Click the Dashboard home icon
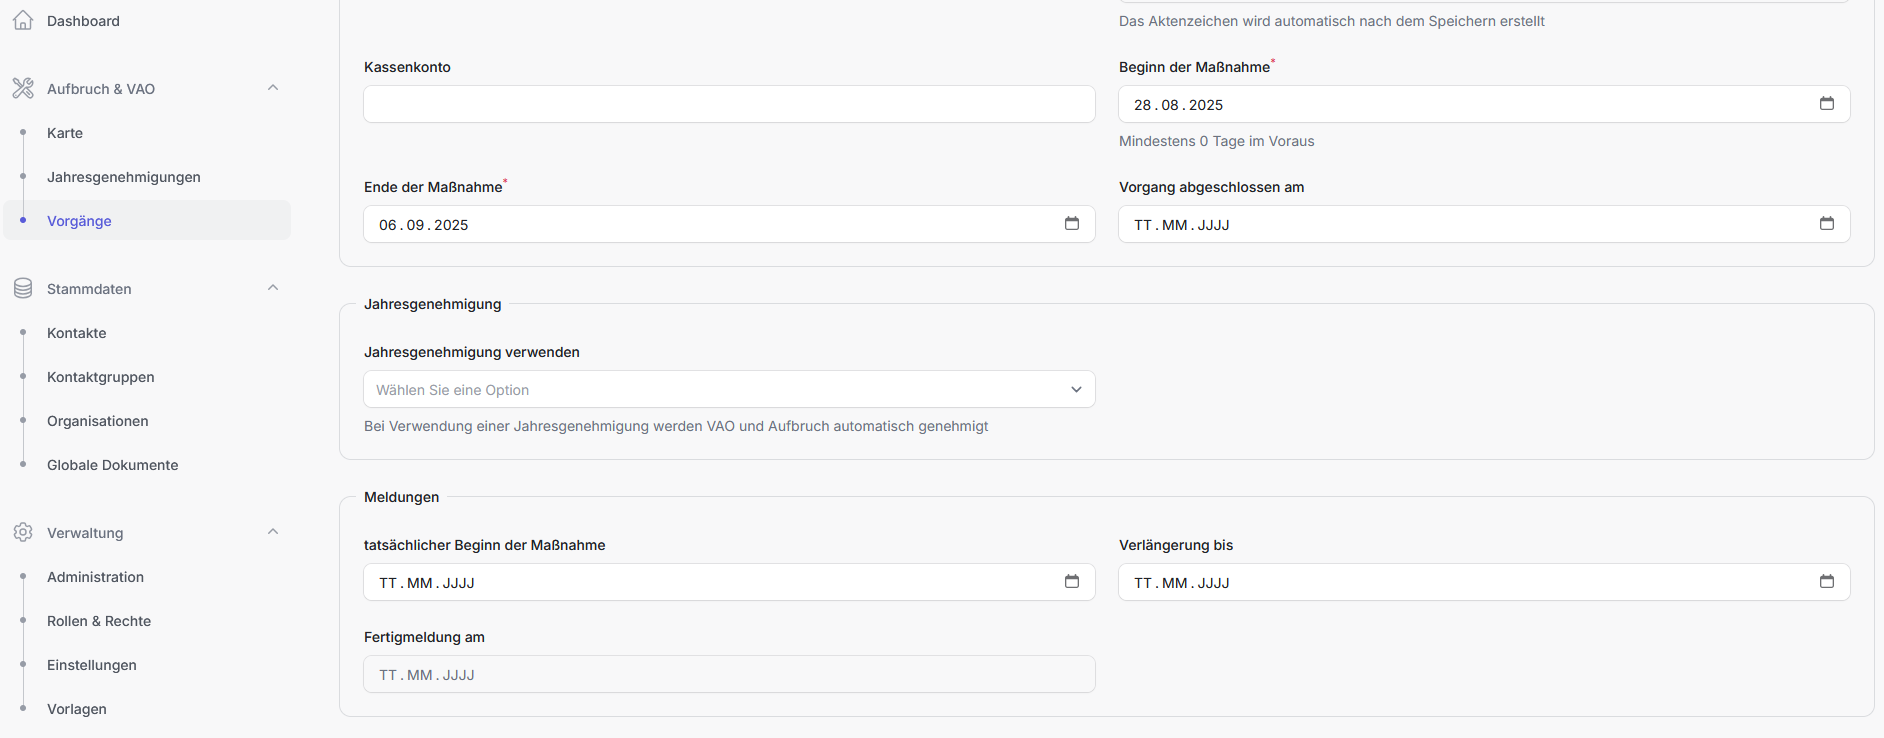Viewport: 1884px width, 738px height. (23, 21)
